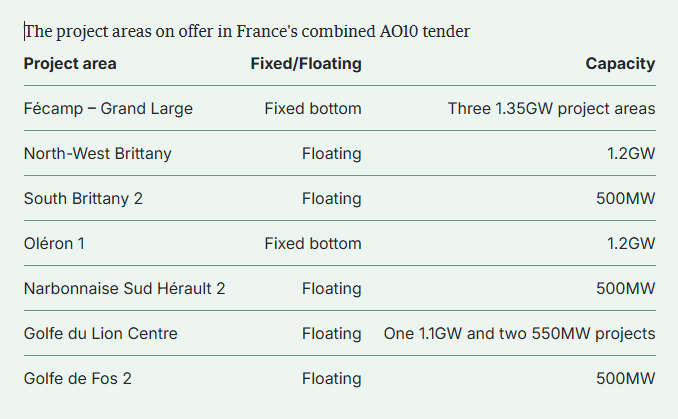Click "Floating" in the South Brittany 2 row

click(x=331, y=198)
